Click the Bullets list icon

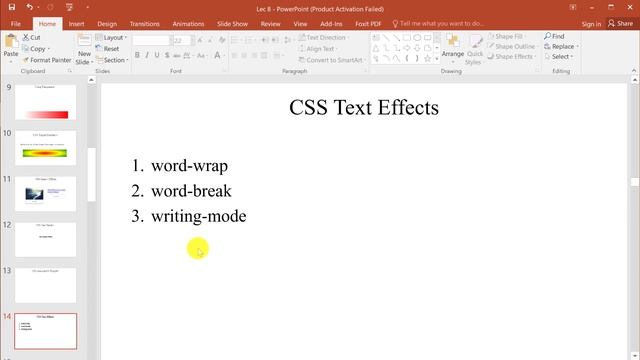point(235,40)
